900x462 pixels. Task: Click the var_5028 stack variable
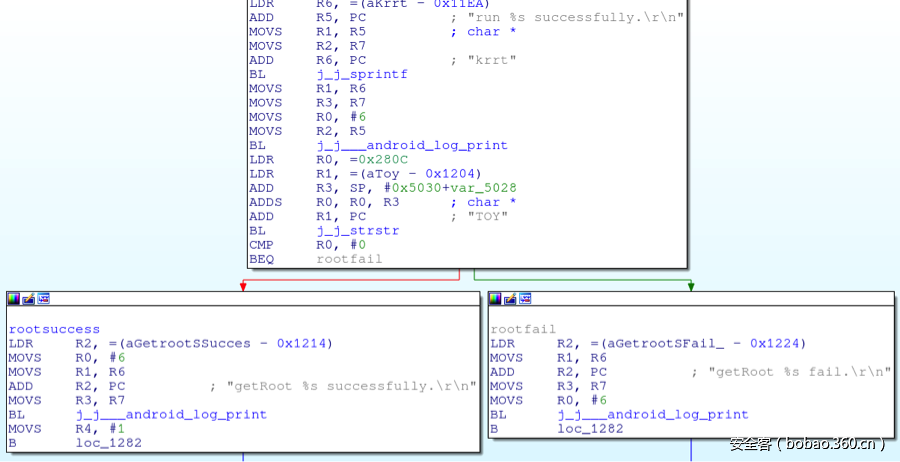click(x=483, y=188)
